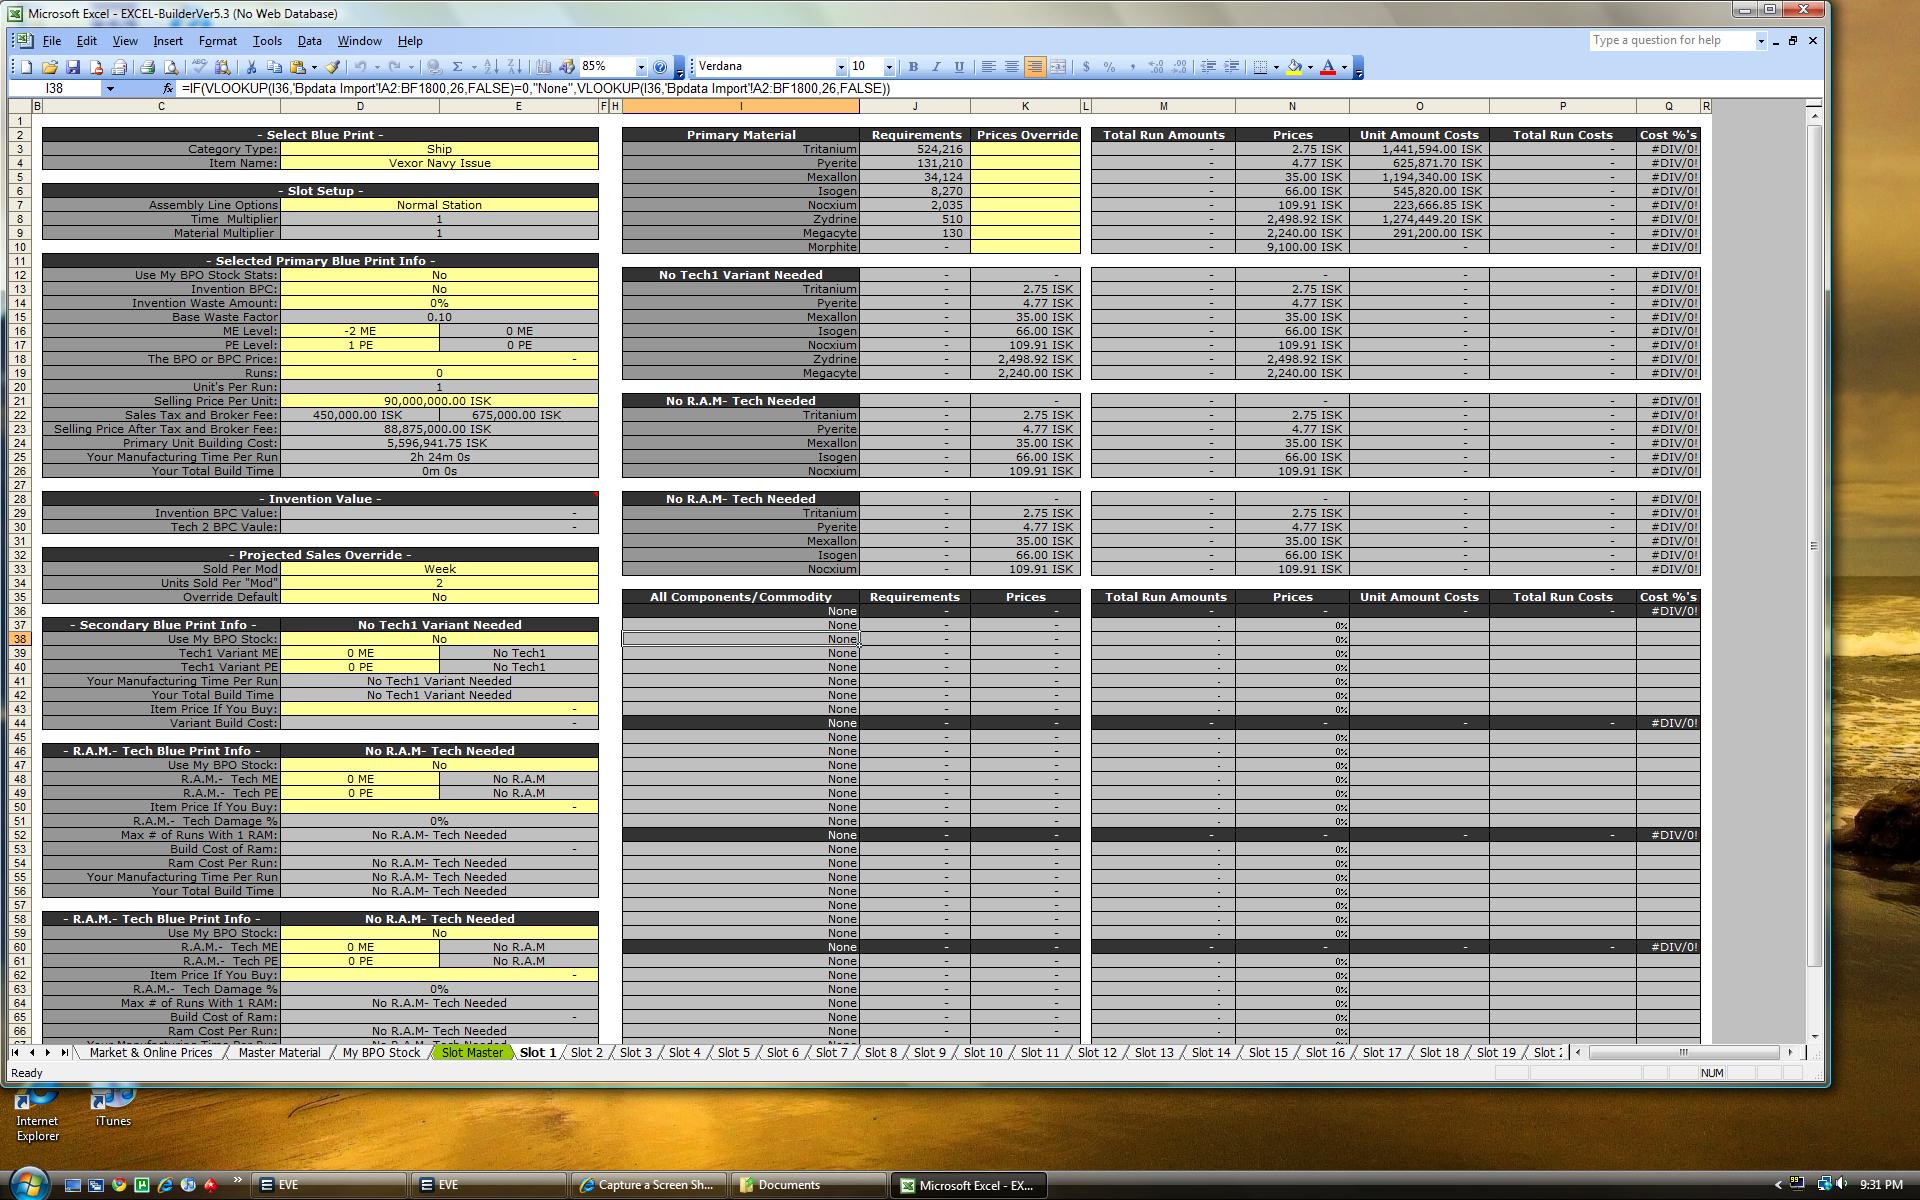Expand the Verdana font name dropdown
Viewport: 1920px width, 1200px height.
pos(841,67)
